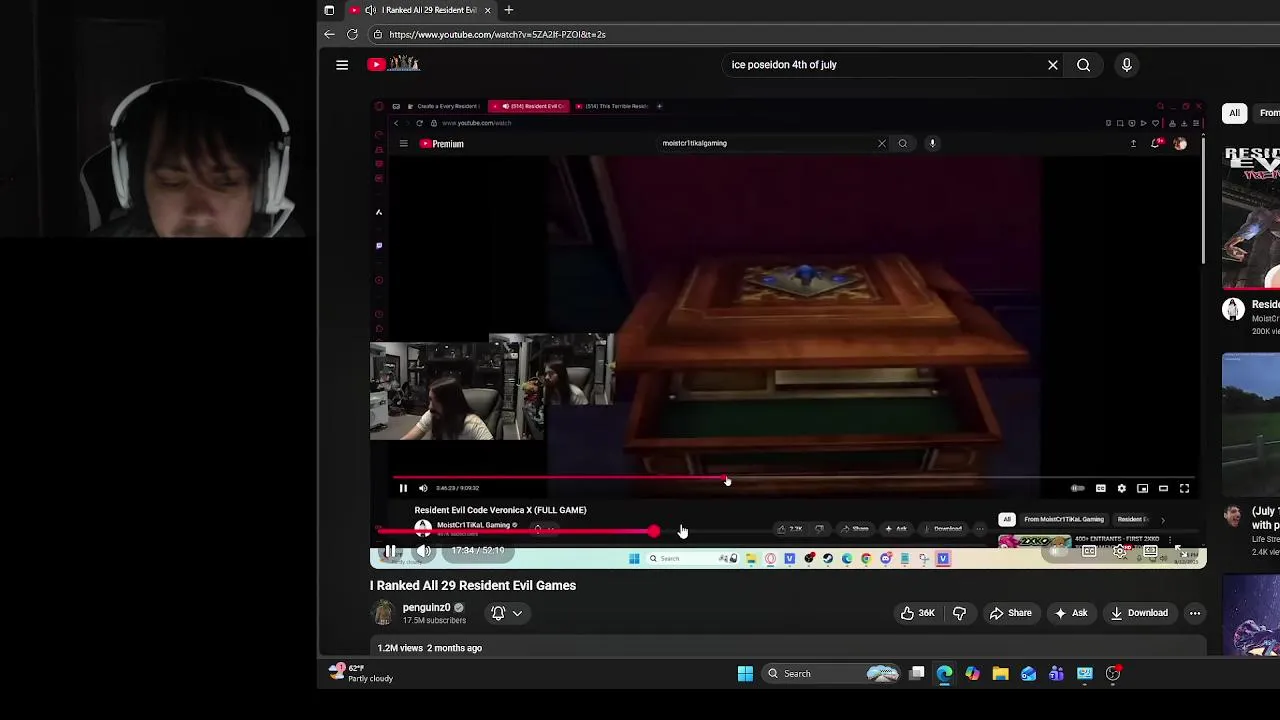Like the video with 36K thumbs up
The image size is (1280, 720).
[x=917, y=613]
